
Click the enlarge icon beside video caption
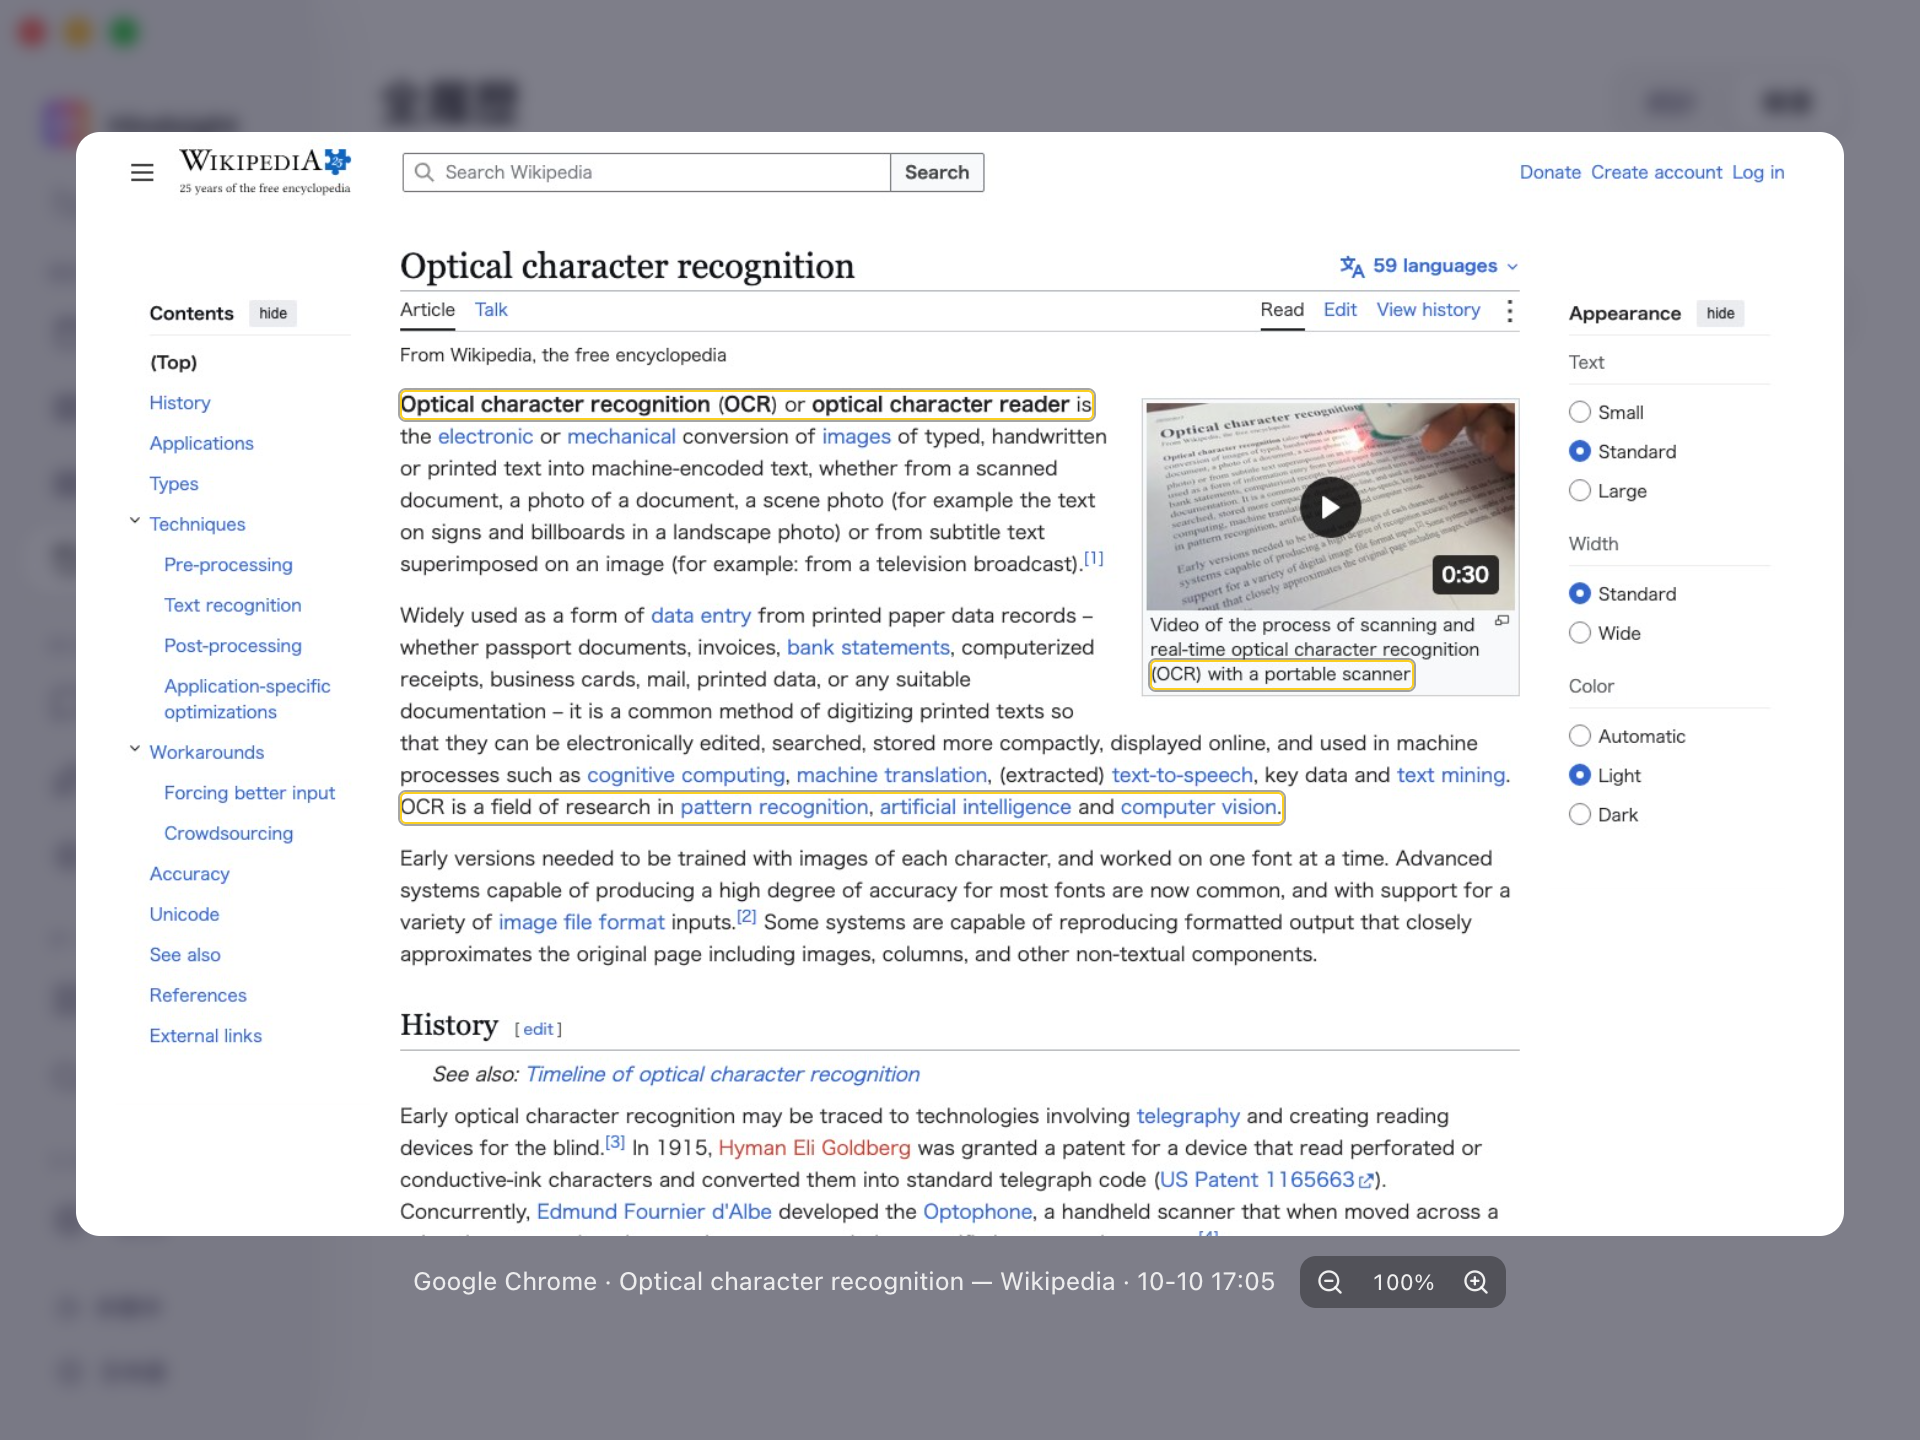click(1502, 621)
